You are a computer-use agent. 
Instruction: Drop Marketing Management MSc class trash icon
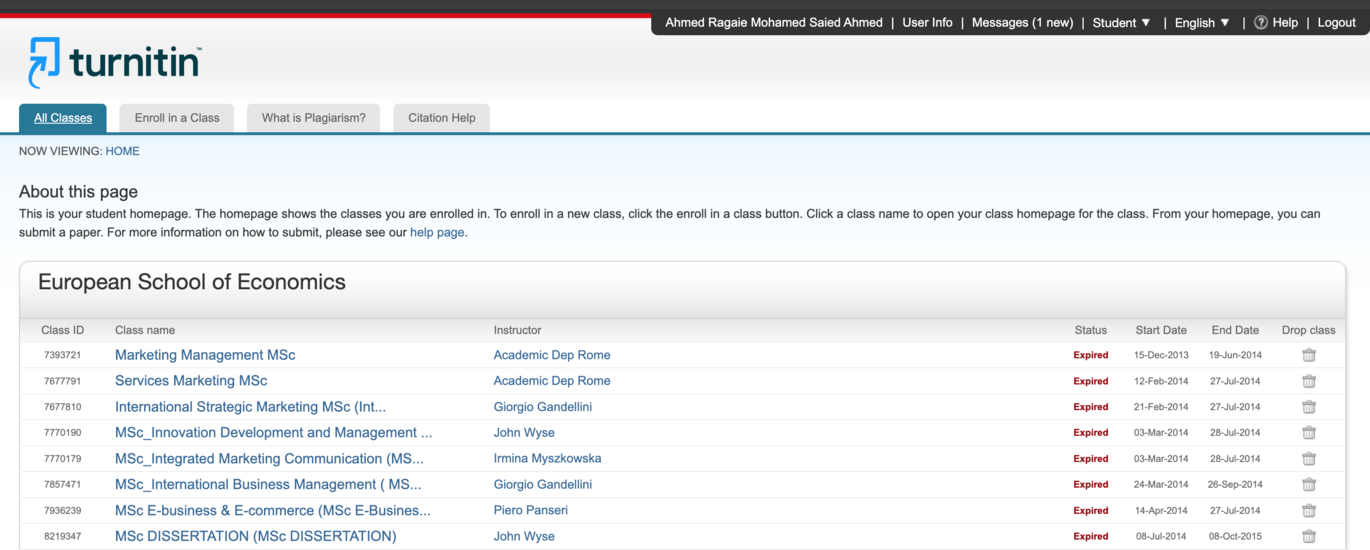(x=1309, y=355)
